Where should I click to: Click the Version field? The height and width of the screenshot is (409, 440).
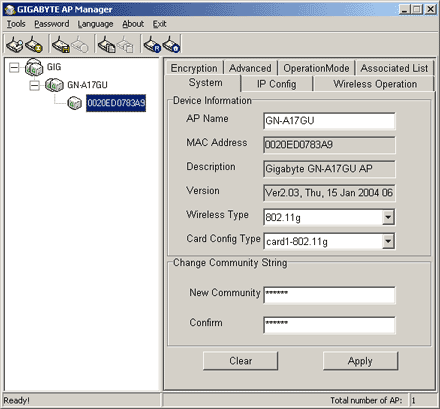tap(329, 193)
